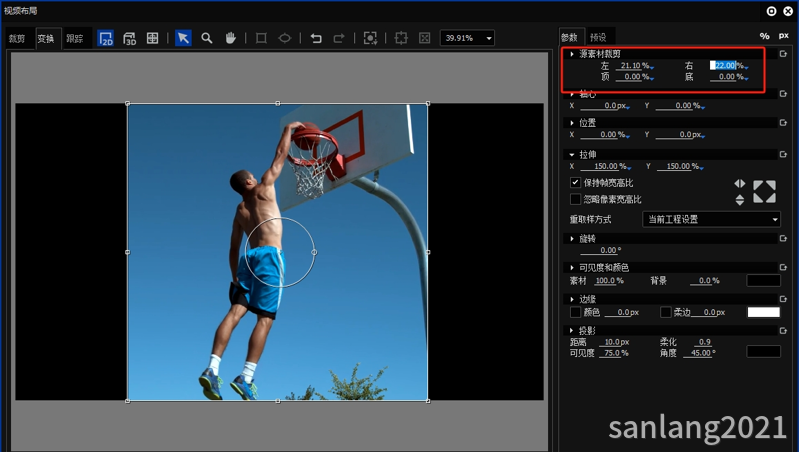The image size is (799, 452).
Task: Enable 忽略像素宽高比 checkbox
Action: pos(575,199)
